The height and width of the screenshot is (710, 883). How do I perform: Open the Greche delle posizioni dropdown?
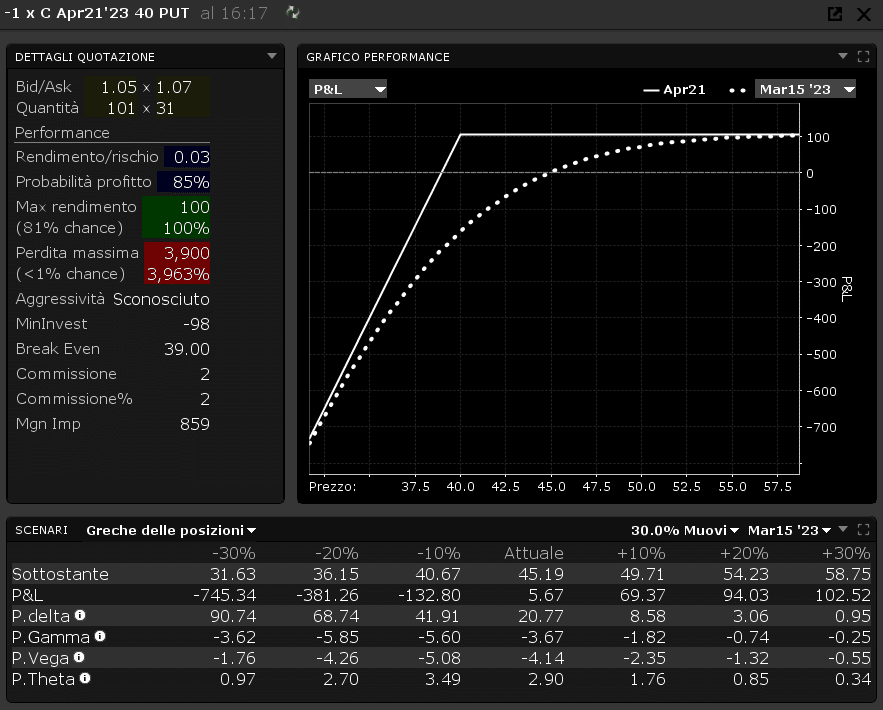pos(171,530)
